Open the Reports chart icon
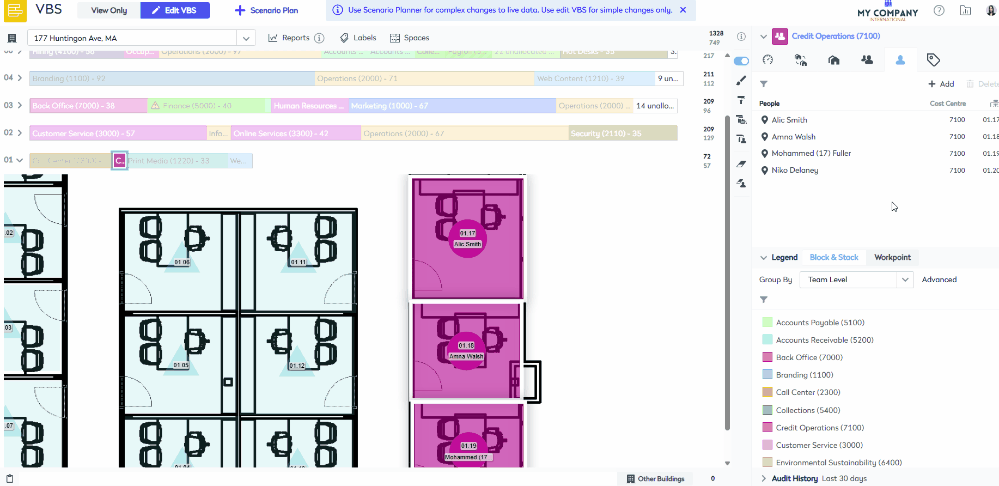The height and width of the screenshot is (486, 999). point(273,38)
